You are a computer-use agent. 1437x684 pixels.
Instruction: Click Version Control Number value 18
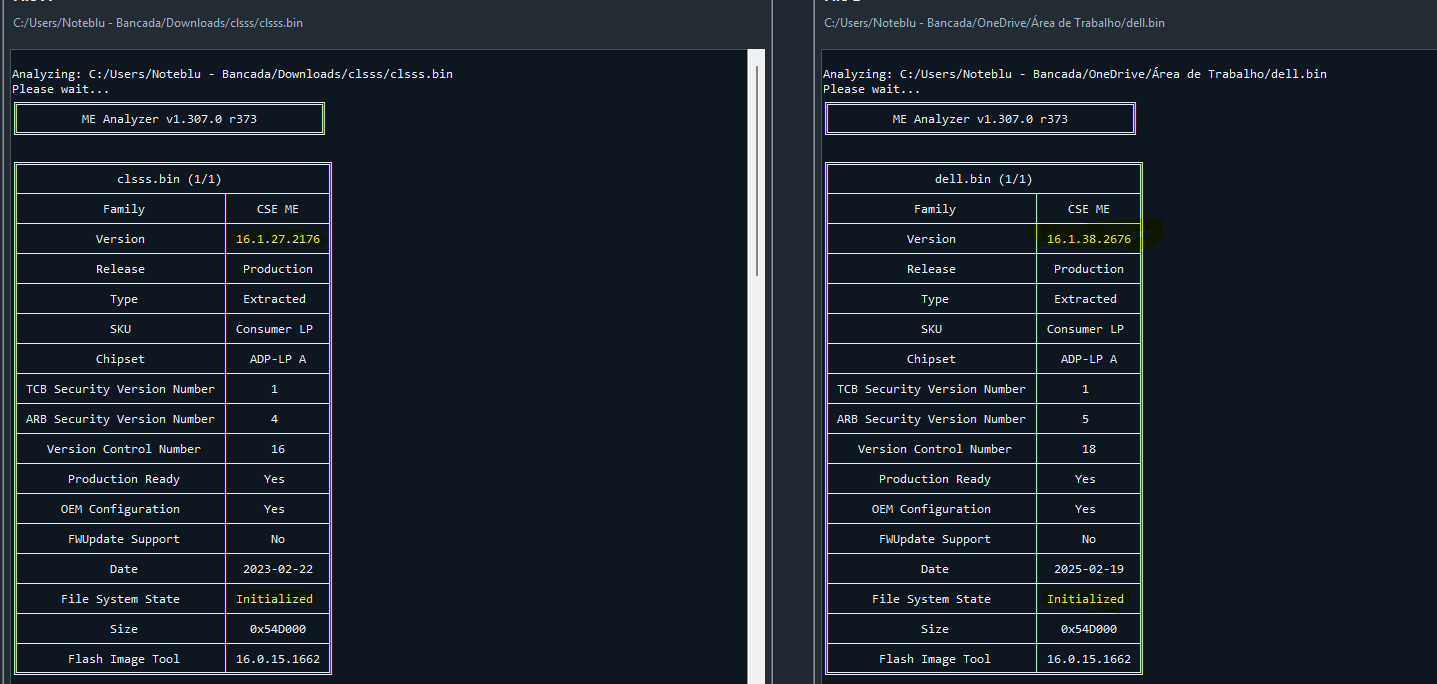(x=1088, y=449)
